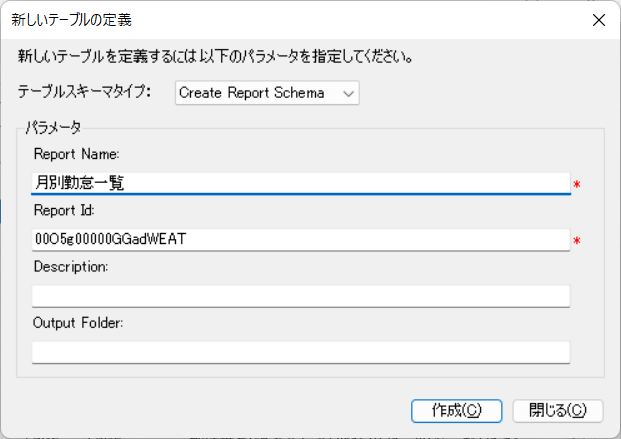This screenshot has width=621, height=439.
Task: Open the Create Report Schema dropdown
Action: coord(266,93)
